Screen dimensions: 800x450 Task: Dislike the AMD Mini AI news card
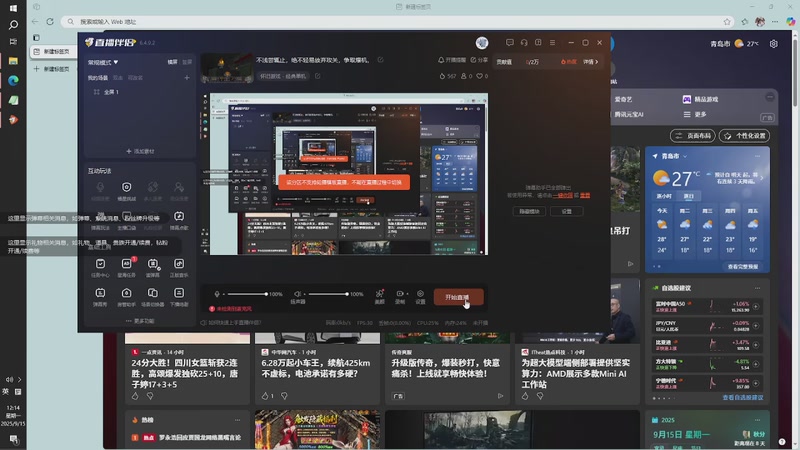pyautogui.click(x=540, y=395)
